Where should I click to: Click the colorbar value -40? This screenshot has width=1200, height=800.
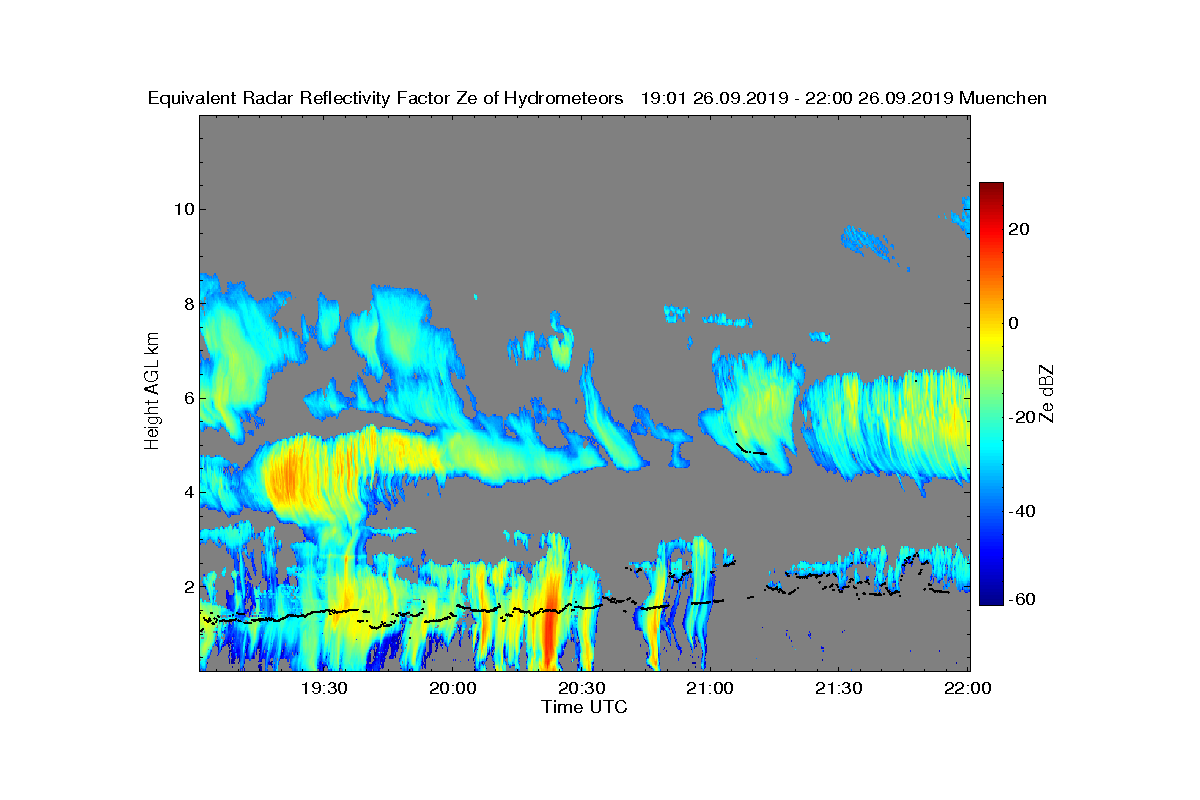(1023, 511)
